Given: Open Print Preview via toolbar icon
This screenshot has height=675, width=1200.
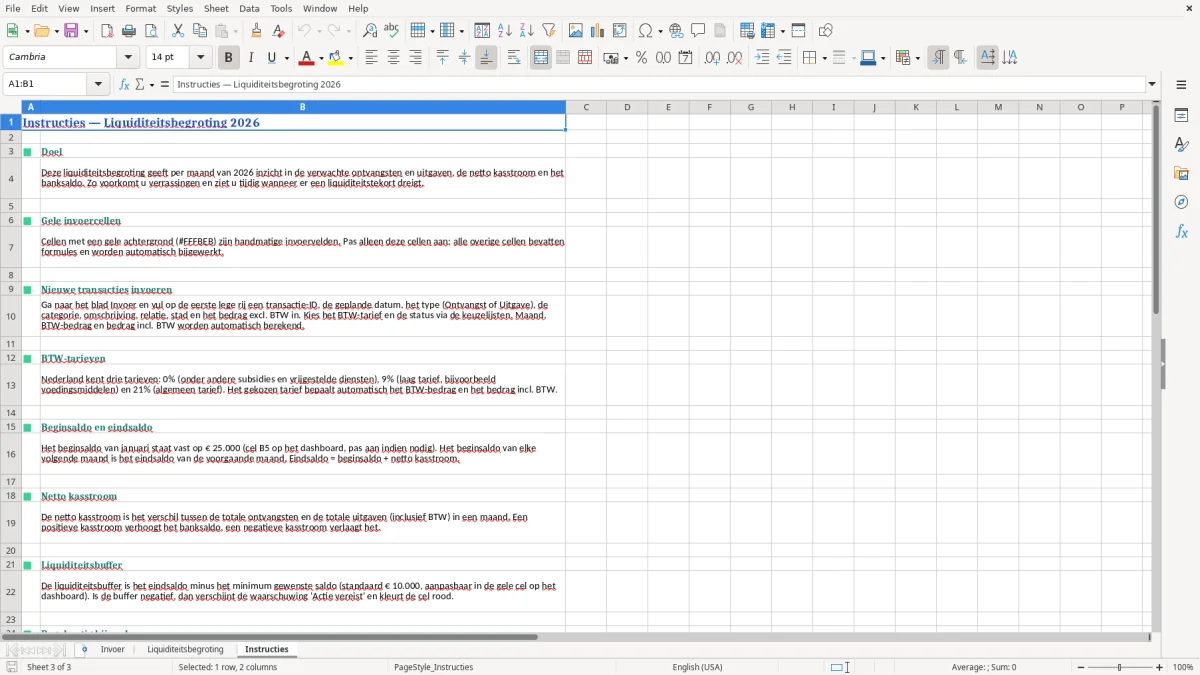Looking at the screenshot, I should click(x=150, y=31).
